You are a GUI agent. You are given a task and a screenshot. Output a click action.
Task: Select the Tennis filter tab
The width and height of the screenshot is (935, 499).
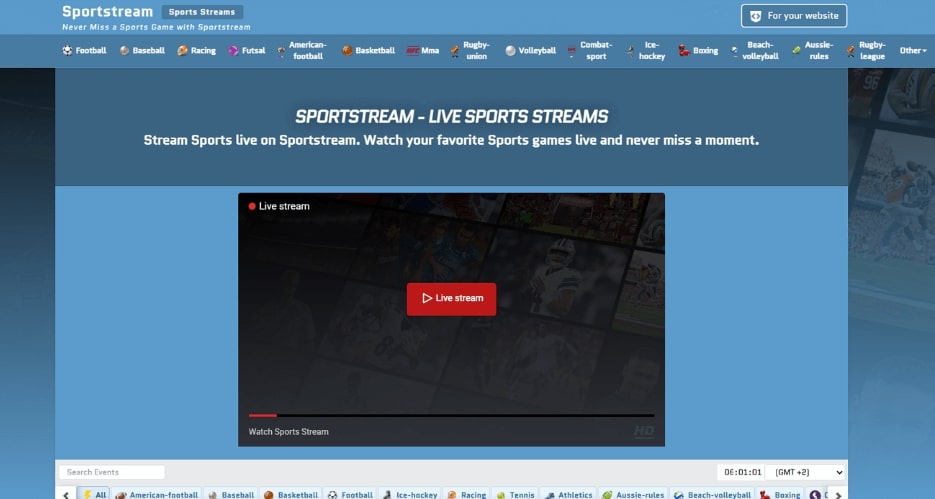(516, 494)
